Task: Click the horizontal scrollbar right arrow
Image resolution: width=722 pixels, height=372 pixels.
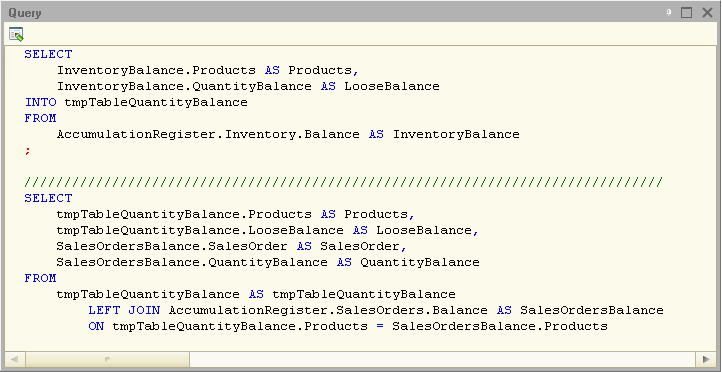Action: (706, 359)
